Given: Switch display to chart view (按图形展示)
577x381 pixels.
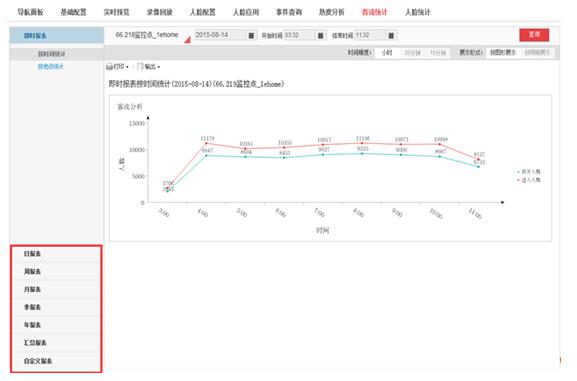Looking at the screenshot, I should [503, 53].
